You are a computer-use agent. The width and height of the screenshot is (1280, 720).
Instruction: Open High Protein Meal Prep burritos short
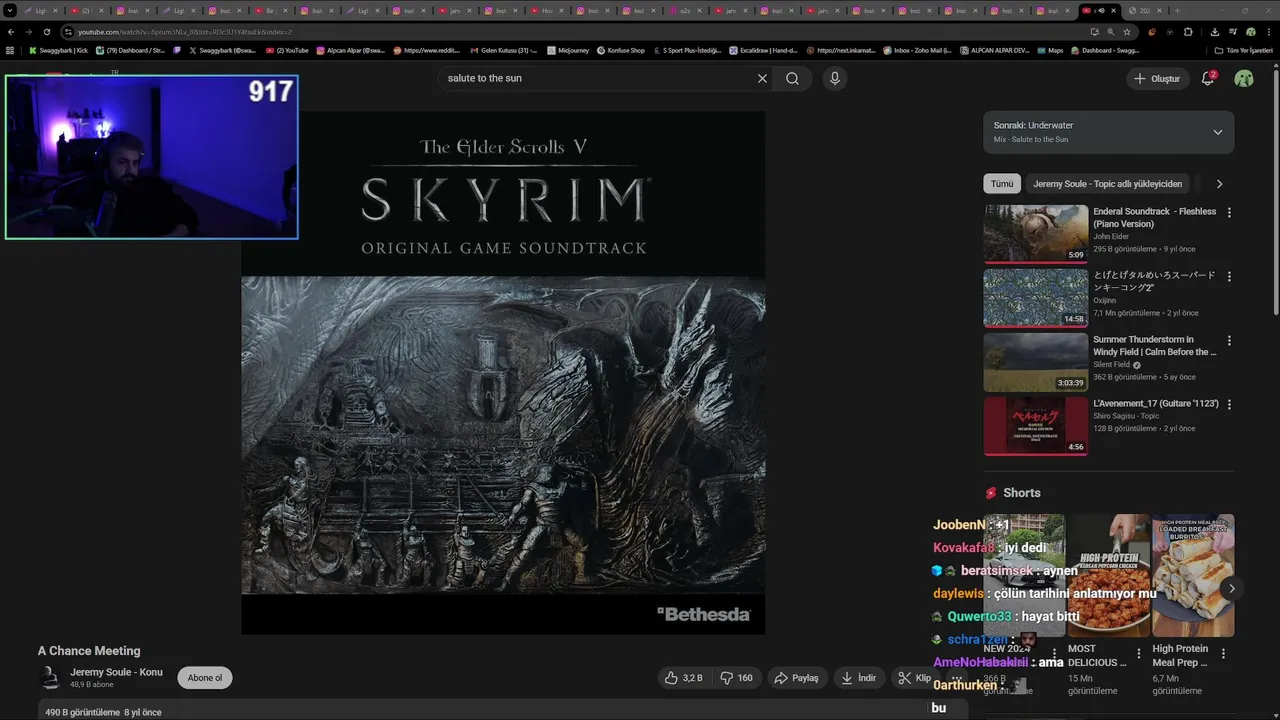(x=1193, y=576)
